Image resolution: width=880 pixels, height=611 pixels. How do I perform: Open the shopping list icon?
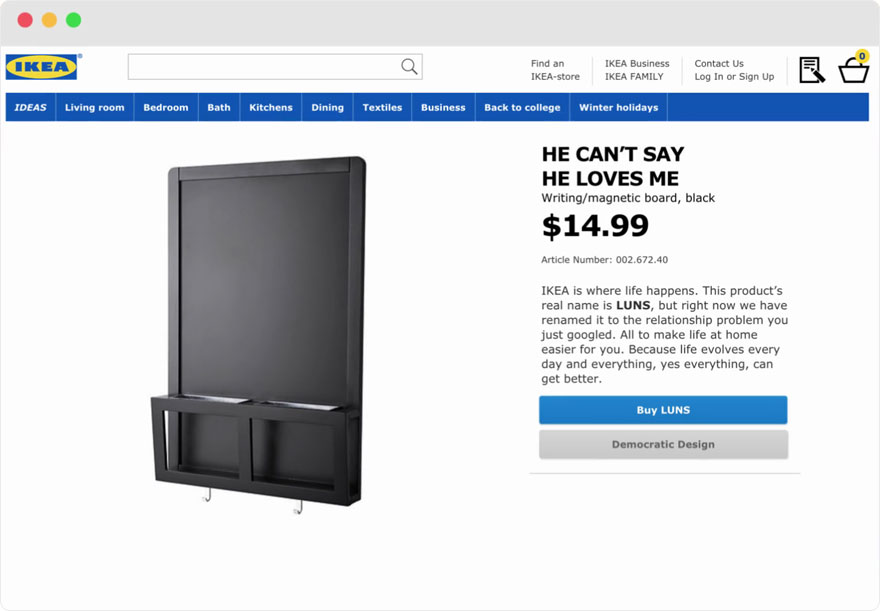point(811,70)
